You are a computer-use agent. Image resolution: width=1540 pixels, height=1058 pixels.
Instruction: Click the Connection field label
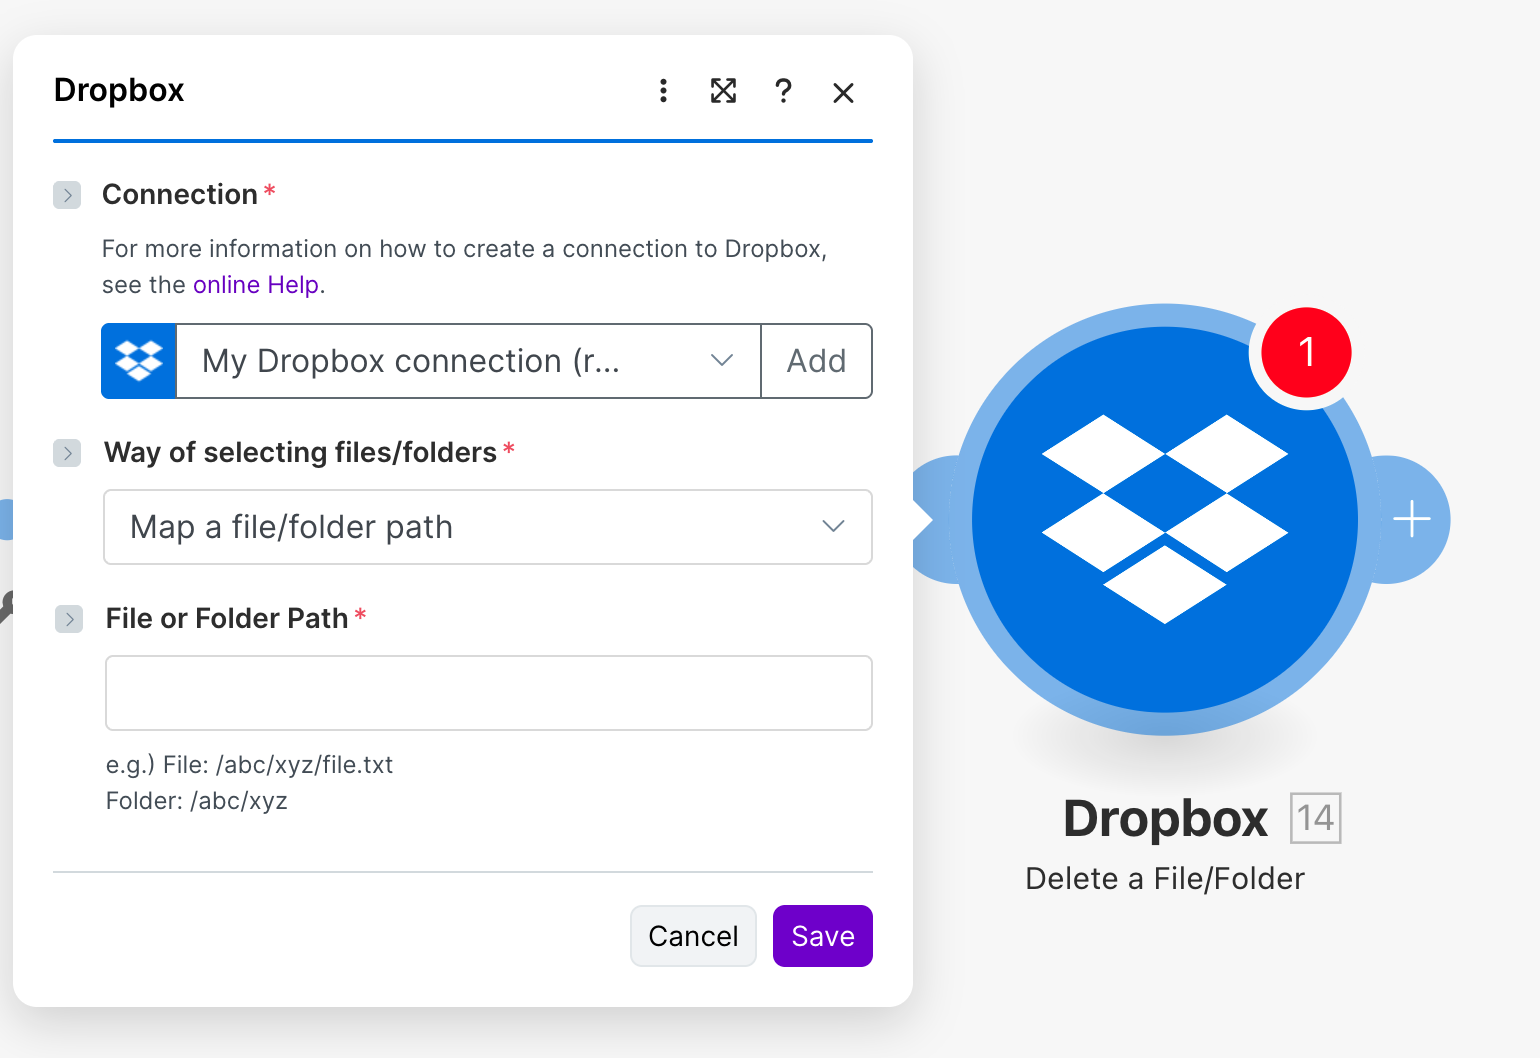[180, 194]
